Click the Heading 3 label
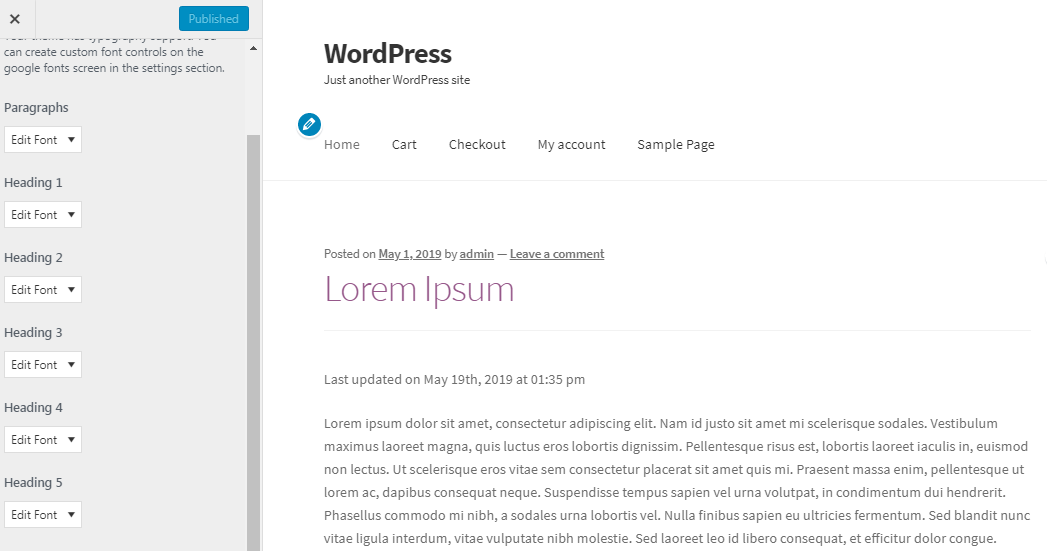The image size is (1047, 551). click(x=33, y=333)
